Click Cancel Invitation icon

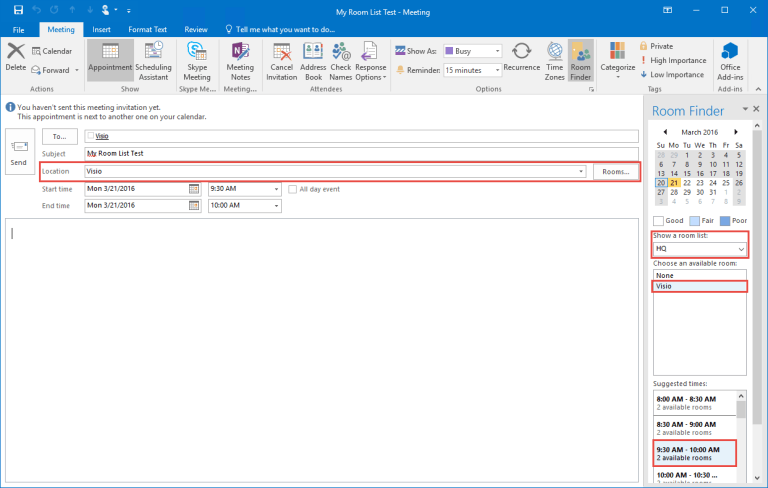coord(282,61)
